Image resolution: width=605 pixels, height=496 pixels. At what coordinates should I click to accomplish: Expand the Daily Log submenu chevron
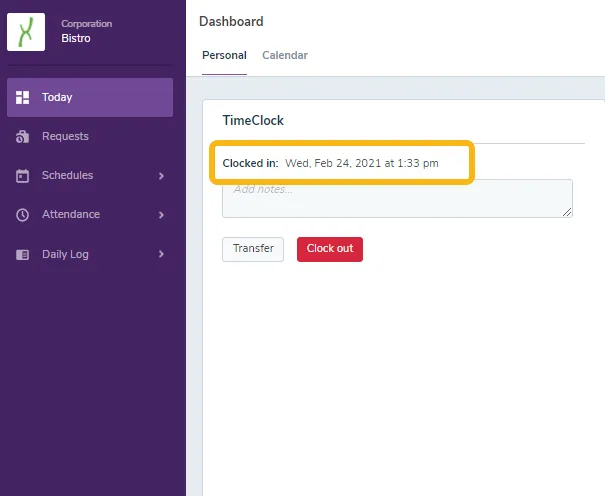pos(161,254)
